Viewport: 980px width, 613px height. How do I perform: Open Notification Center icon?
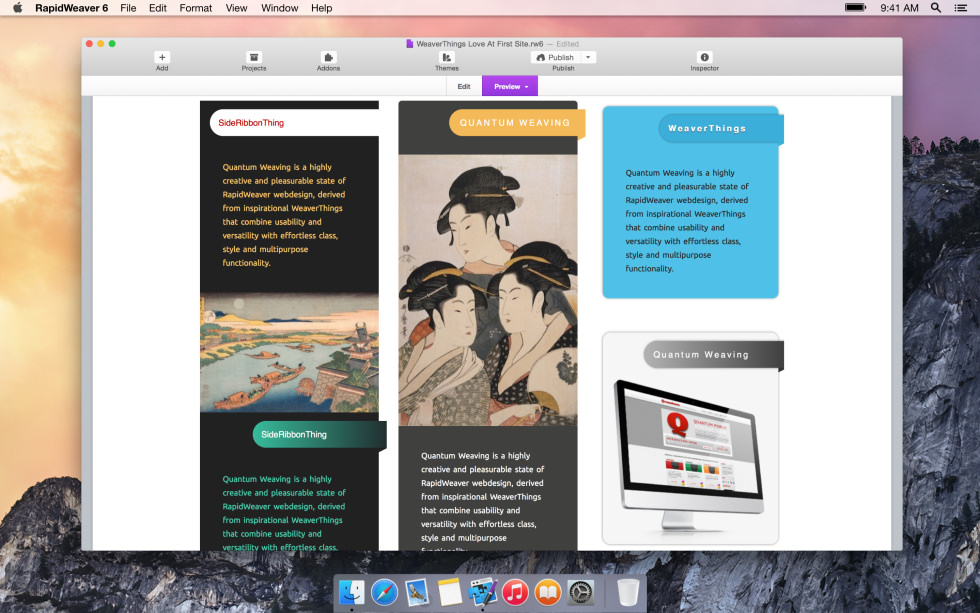pyautogui.click(x=961, y=8)
